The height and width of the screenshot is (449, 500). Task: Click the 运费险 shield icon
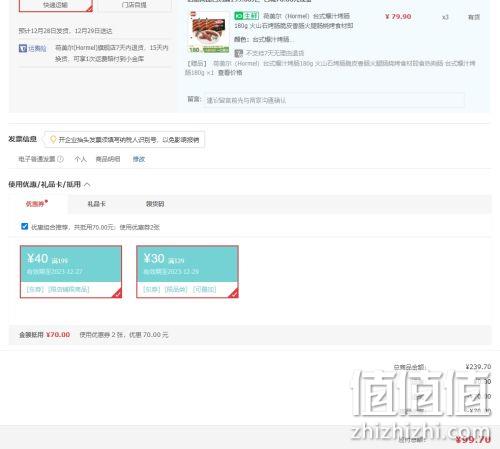coord(23,49)
